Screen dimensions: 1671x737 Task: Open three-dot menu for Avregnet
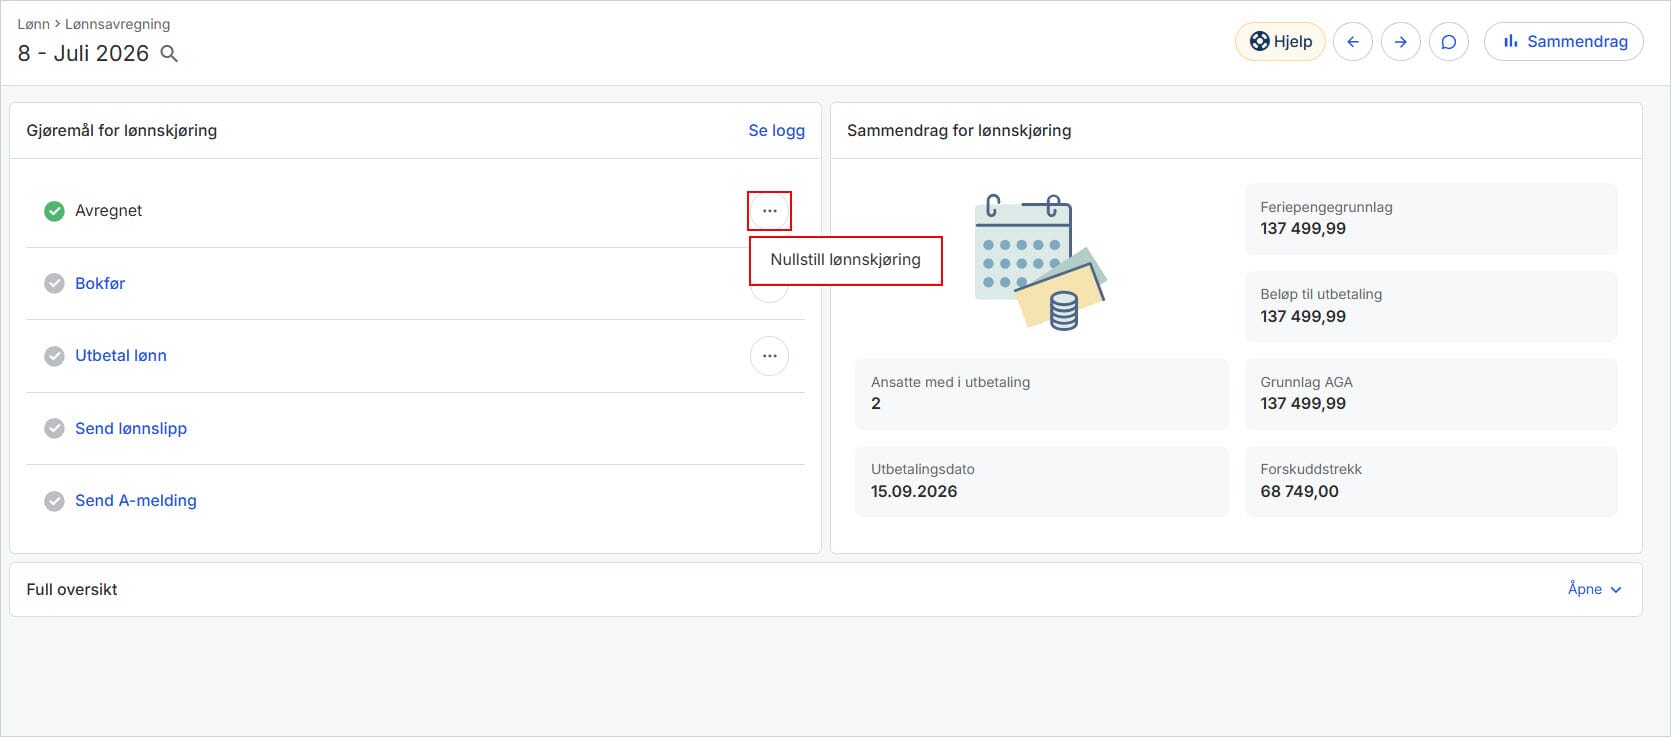[x=769, y=211]
